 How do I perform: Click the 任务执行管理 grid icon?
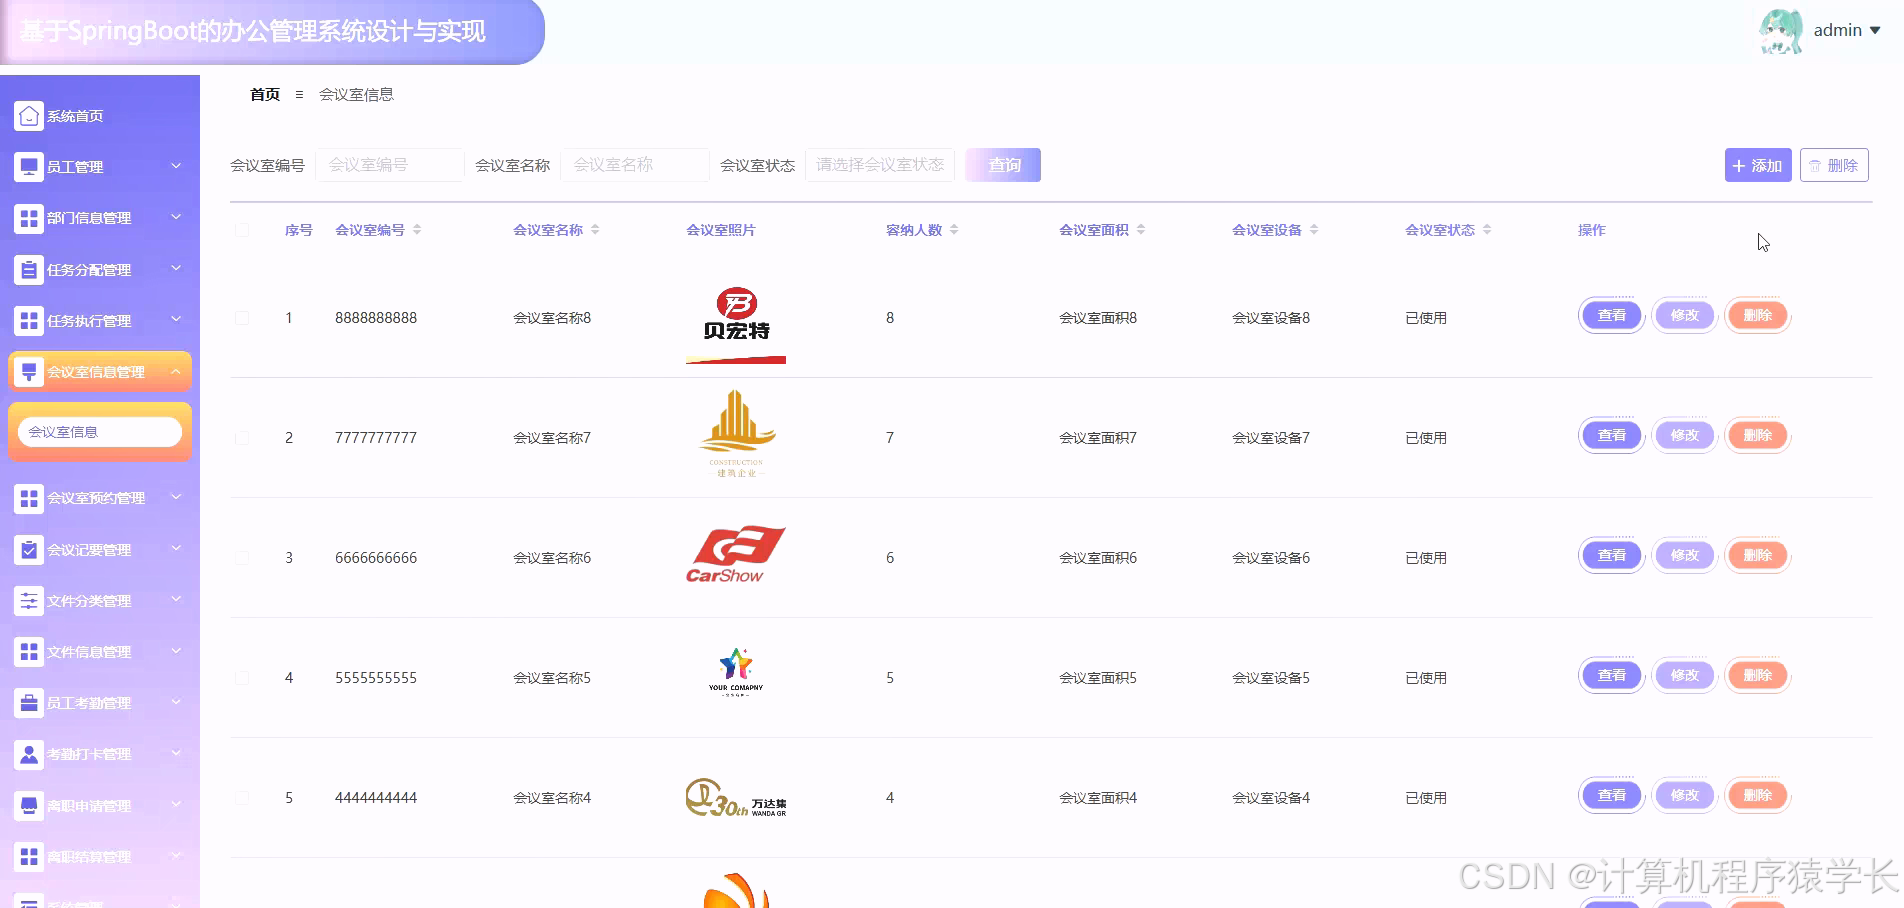pos(29,321)
